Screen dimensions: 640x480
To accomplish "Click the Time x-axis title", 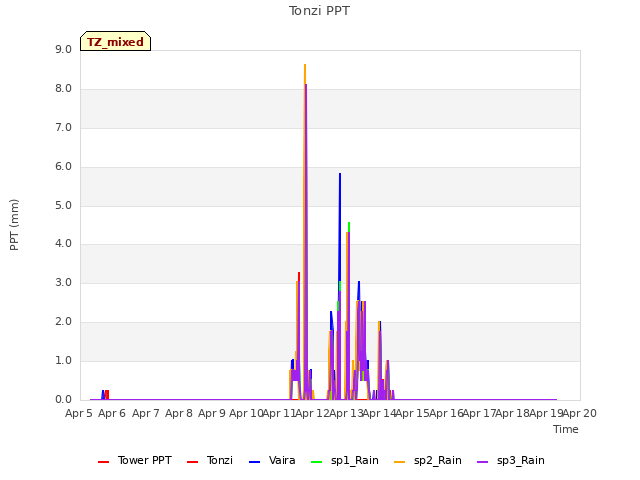I will click(x=566, y=429).
